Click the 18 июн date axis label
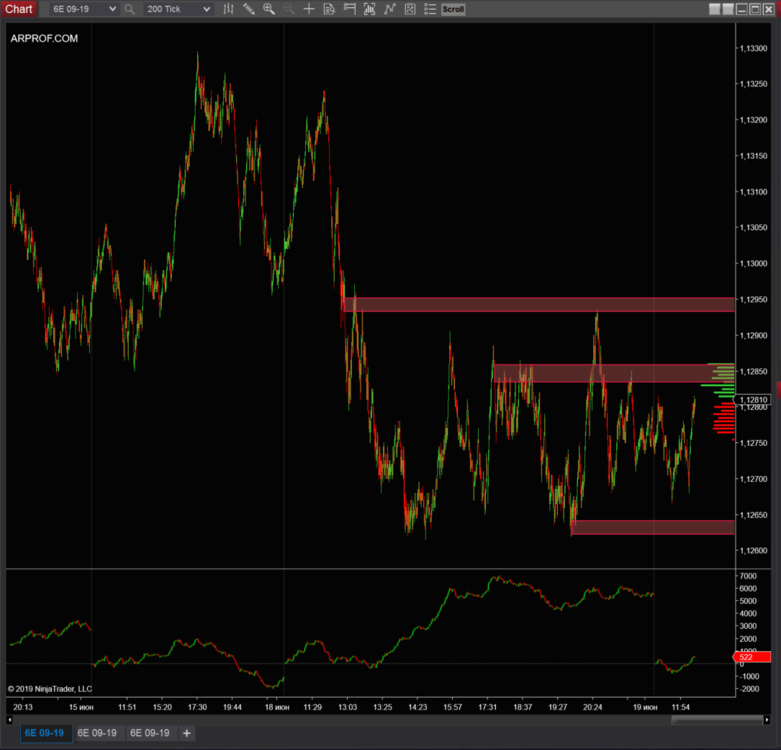 (277, 707)
